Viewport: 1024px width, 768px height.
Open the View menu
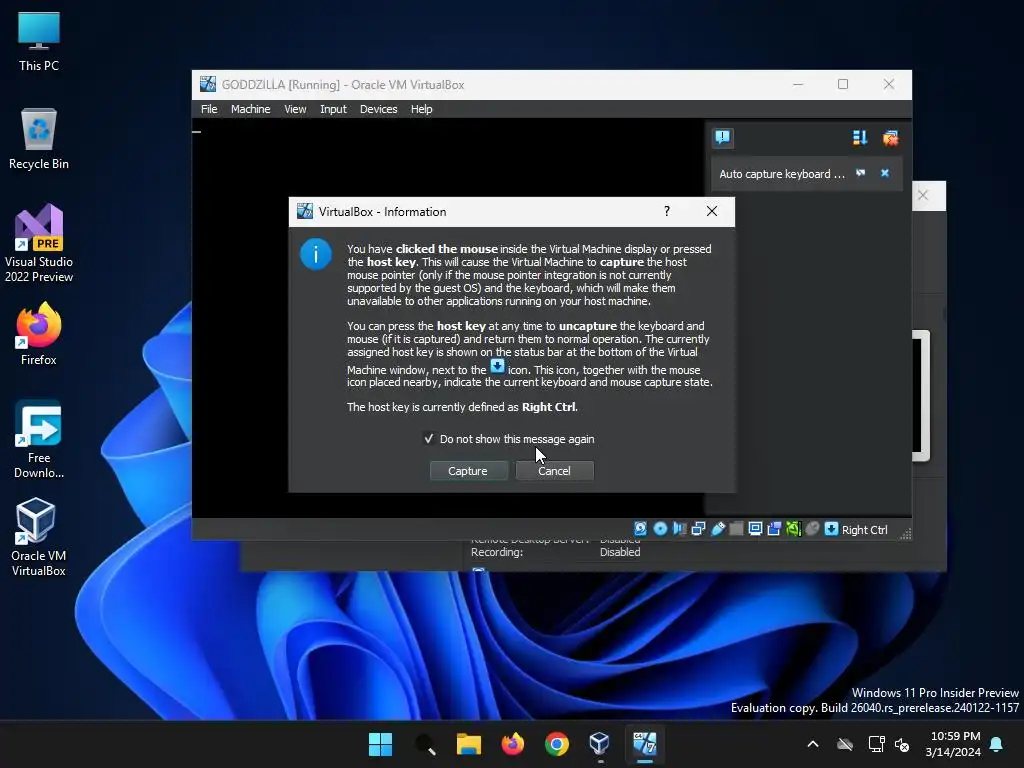click(x=295, y=109)
